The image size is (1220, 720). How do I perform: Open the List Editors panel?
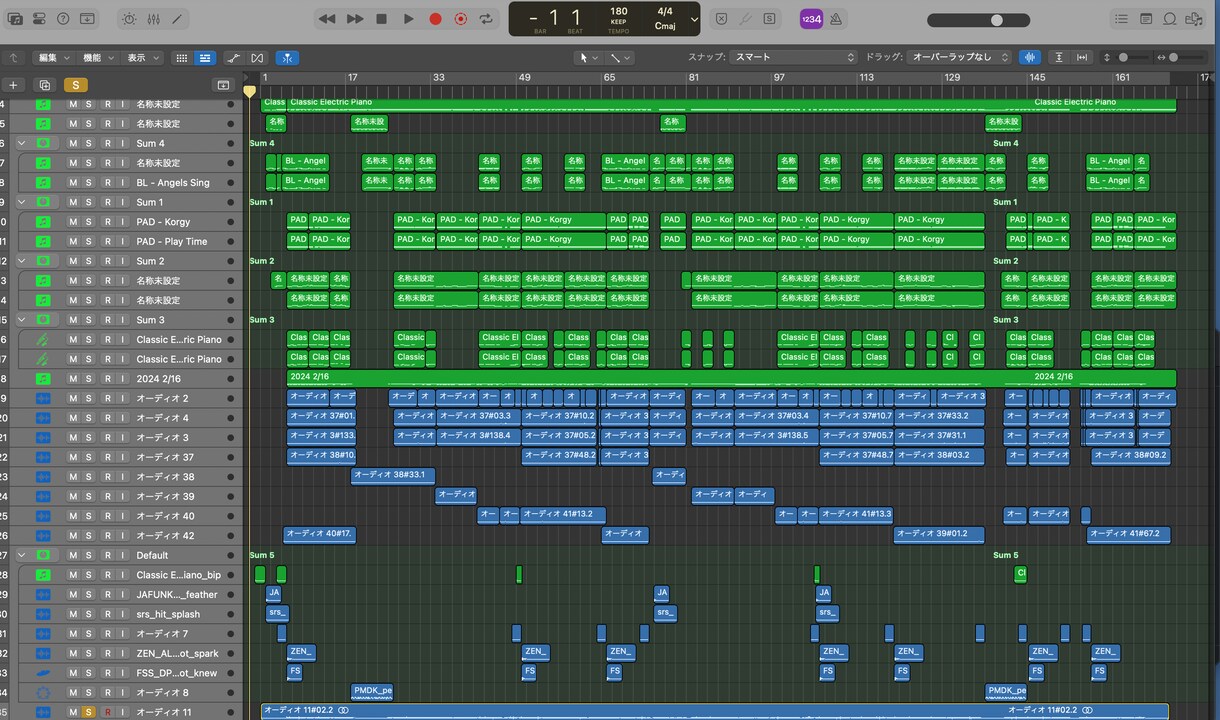1121,19
